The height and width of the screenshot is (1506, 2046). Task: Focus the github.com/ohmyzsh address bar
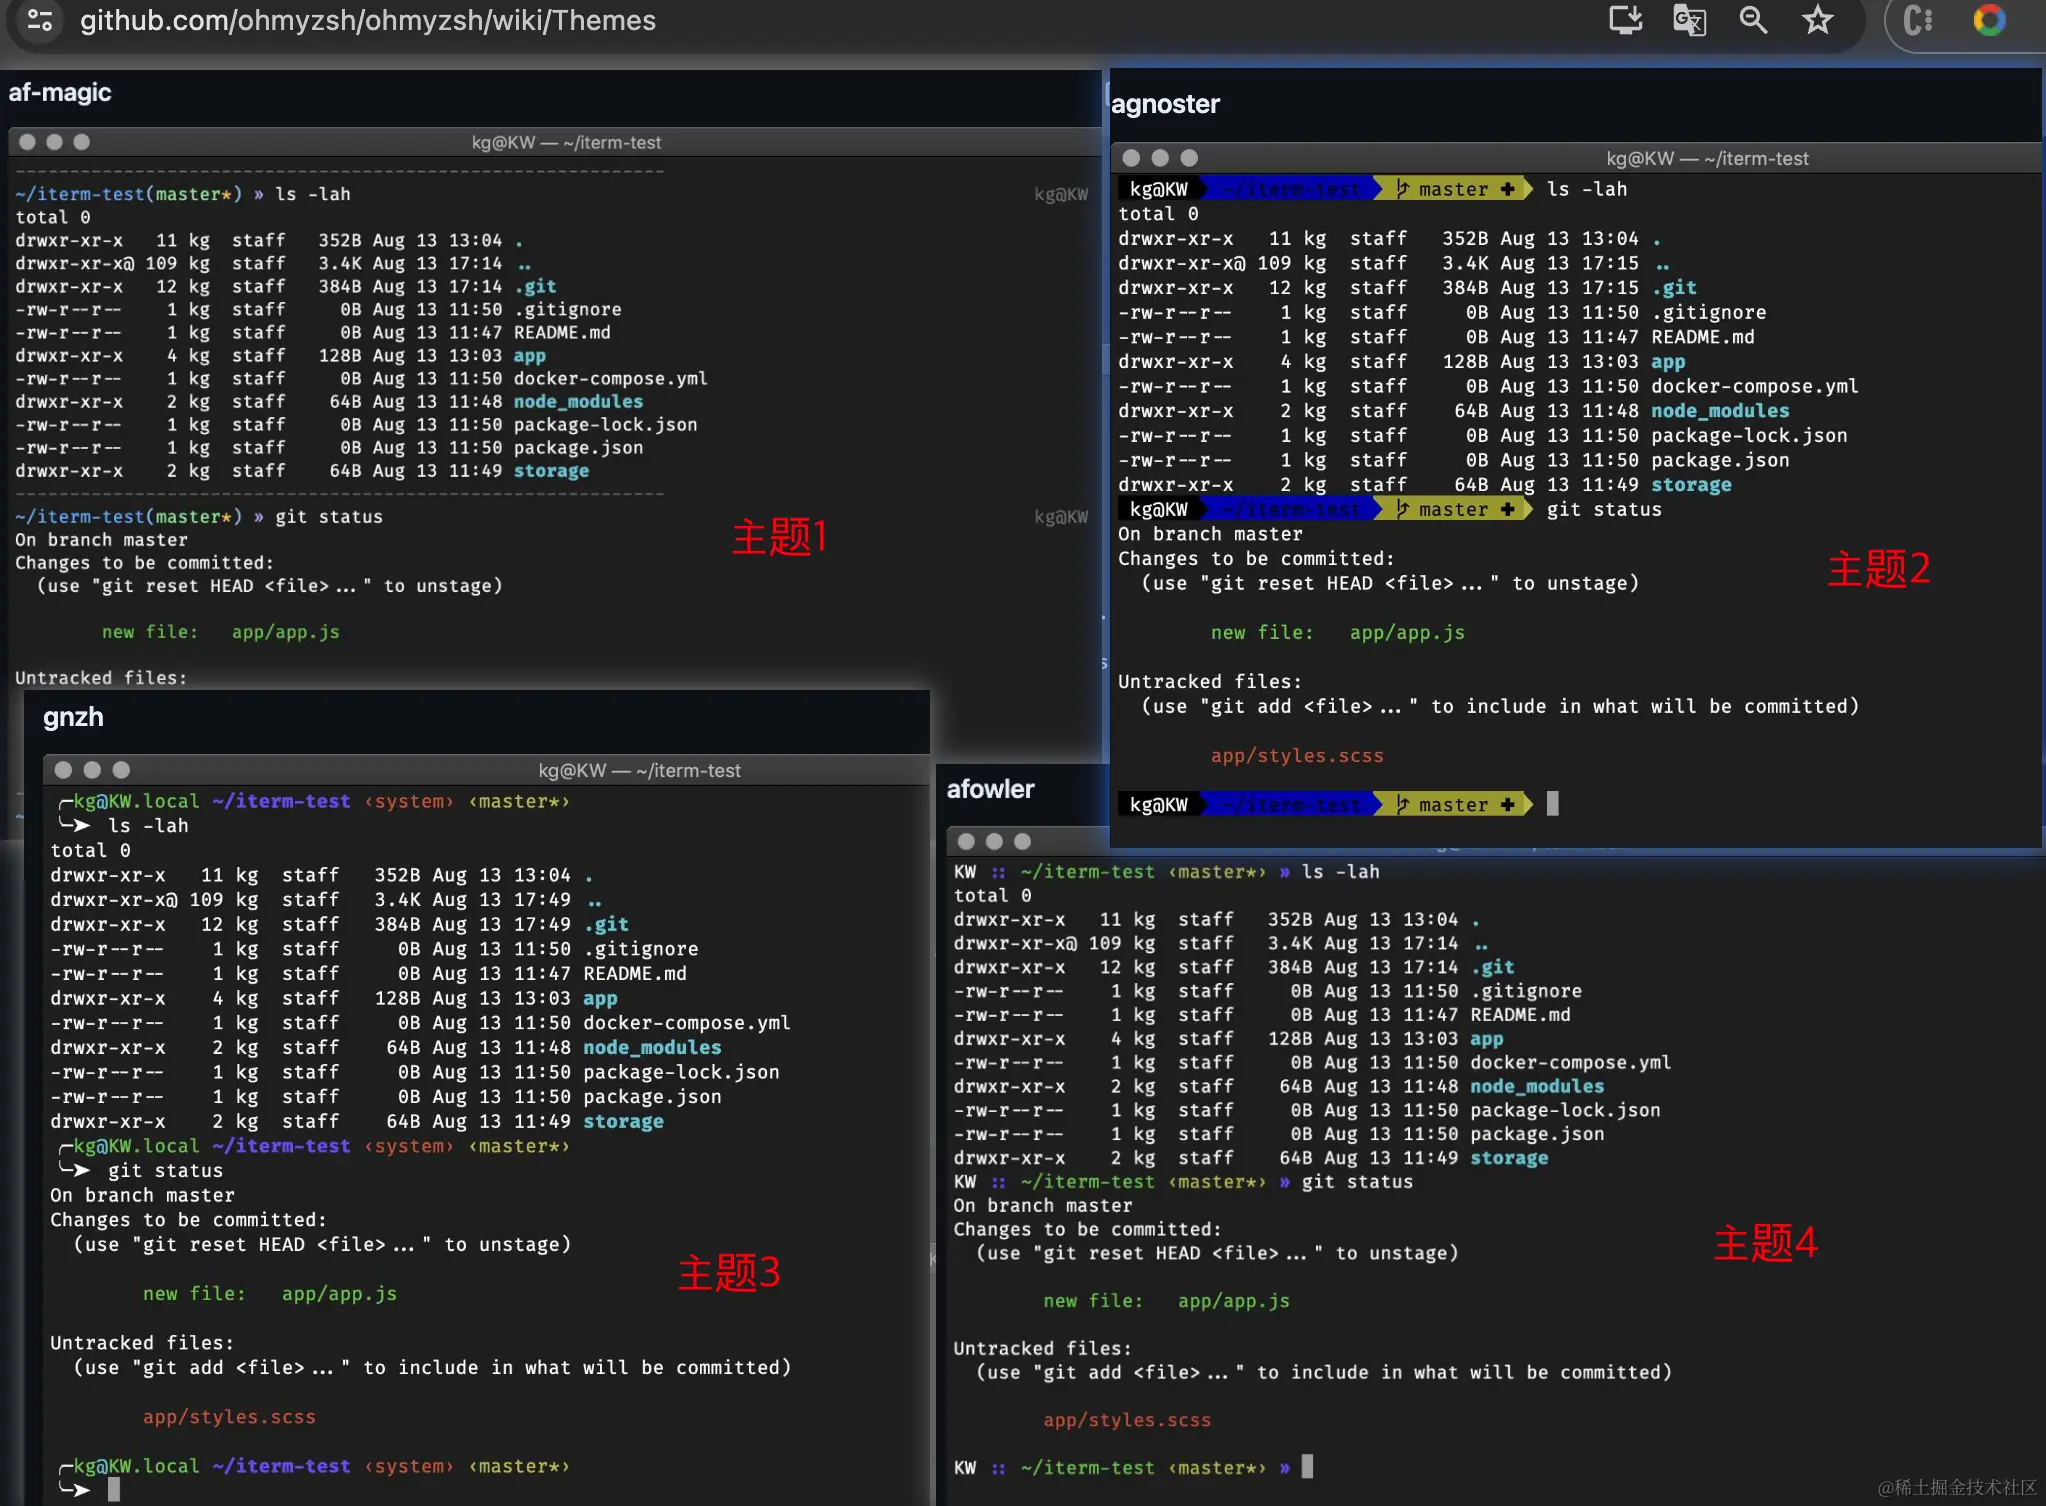tap(368, 20)
